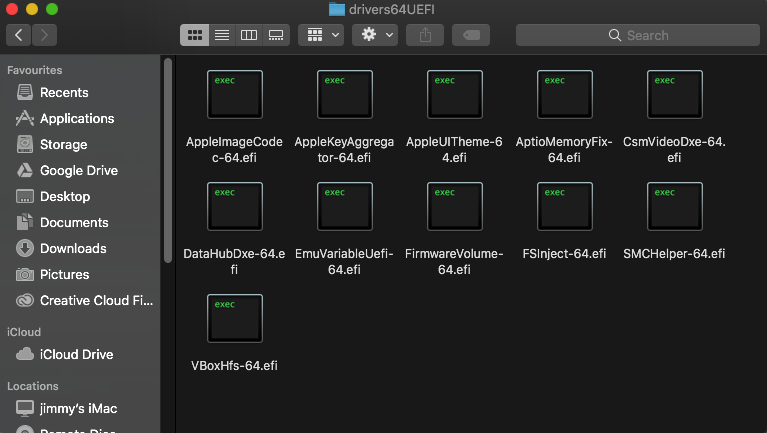The image size is (767, 433).
Task: Click the AppleImageCodec-64.efi file name
Action: coord(234,150)
